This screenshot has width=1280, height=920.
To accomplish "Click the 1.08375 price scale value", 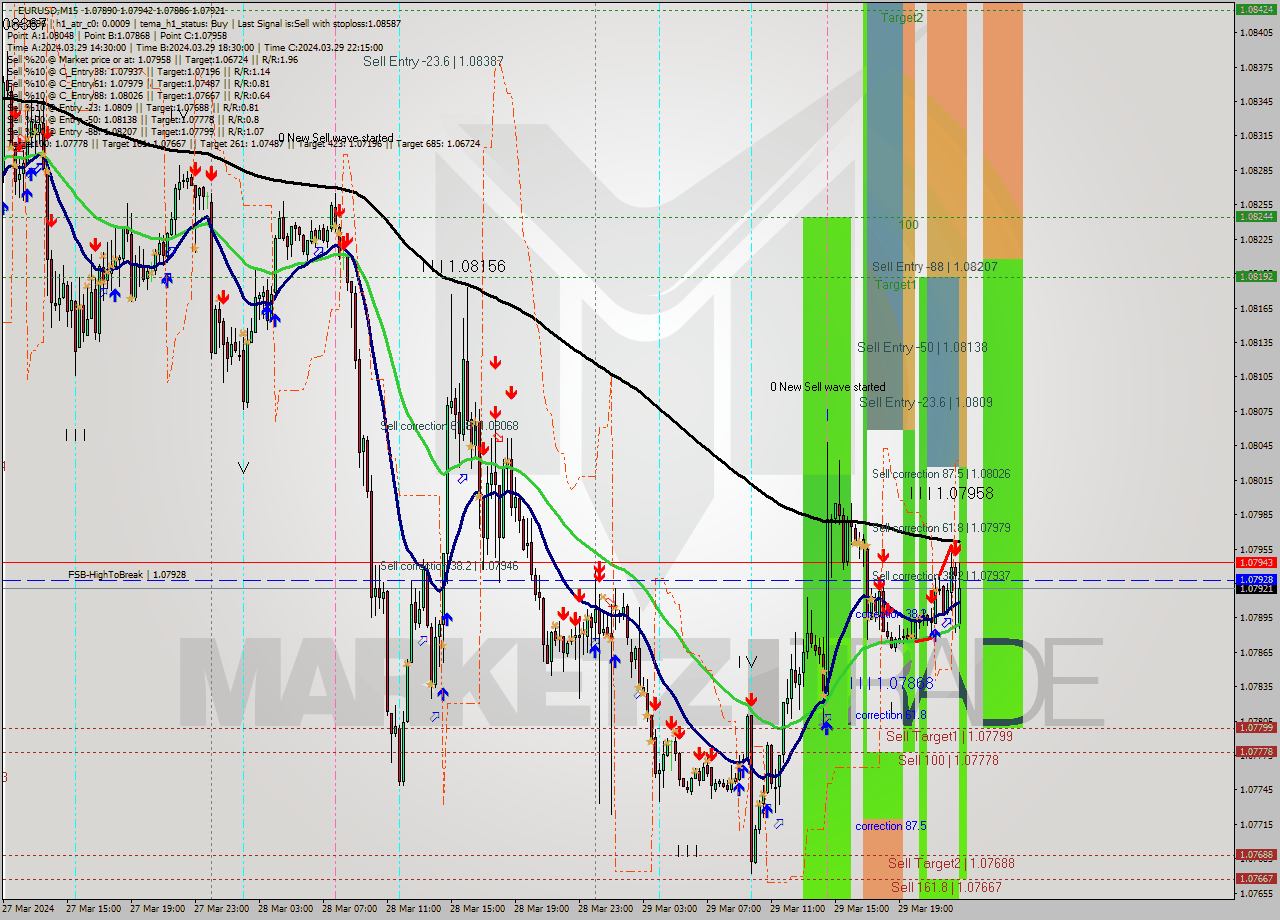I will (1257, 67).
